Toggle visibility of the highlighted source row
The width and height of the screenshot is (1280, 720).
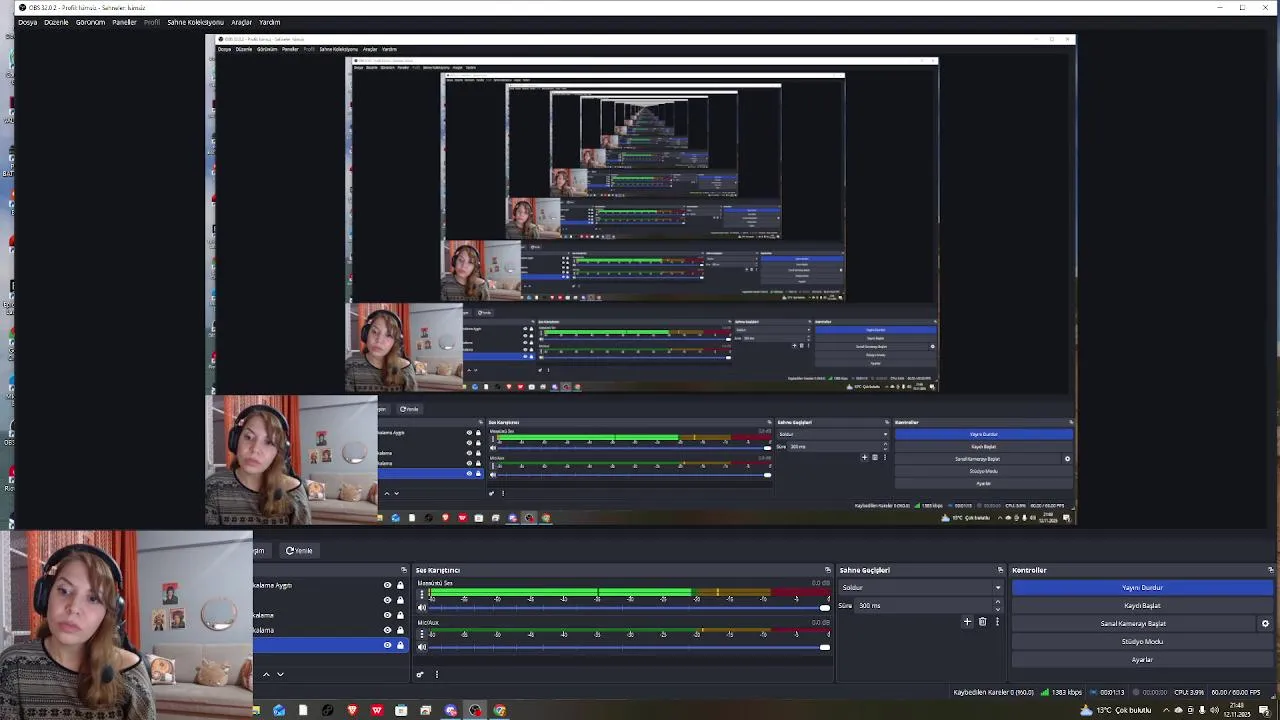tap(387, 645)
